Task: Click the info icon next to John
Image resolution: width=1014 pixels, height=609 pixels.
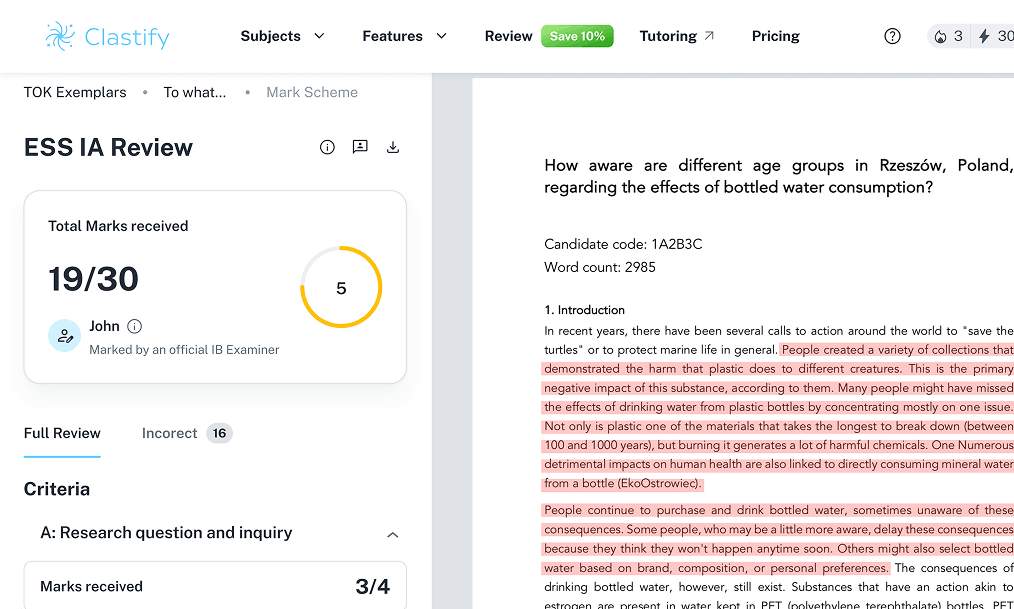Action: point(135,326)
